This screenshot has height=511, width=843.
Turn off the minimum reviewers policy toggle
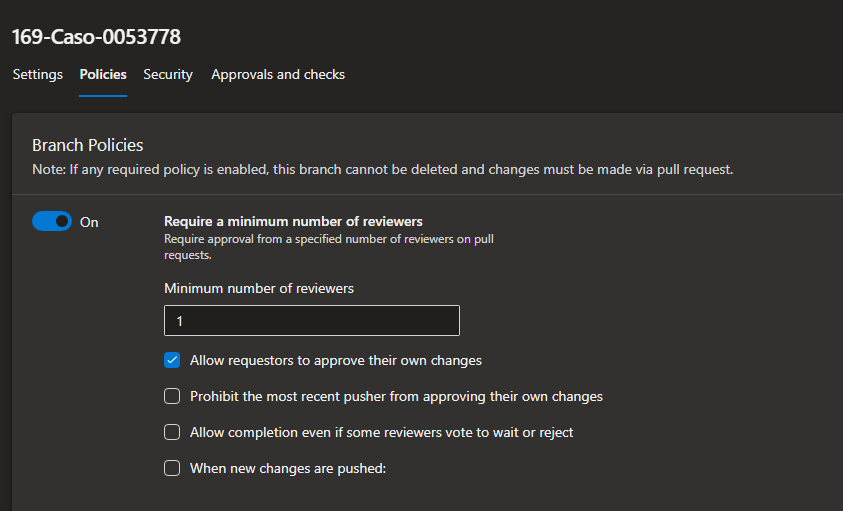[x=52, y=222]
